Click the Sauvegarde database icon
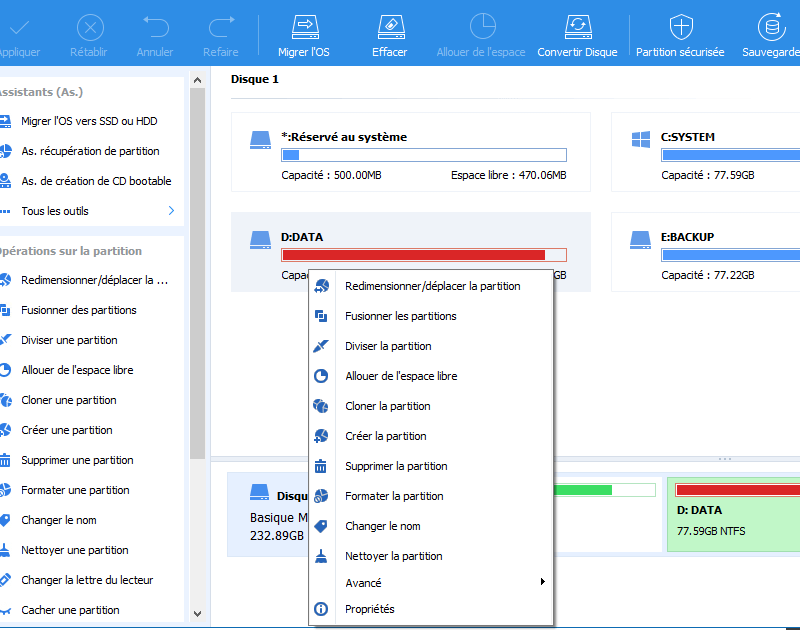The height and width of the screenshot is (630, 800). click(771, 27)
